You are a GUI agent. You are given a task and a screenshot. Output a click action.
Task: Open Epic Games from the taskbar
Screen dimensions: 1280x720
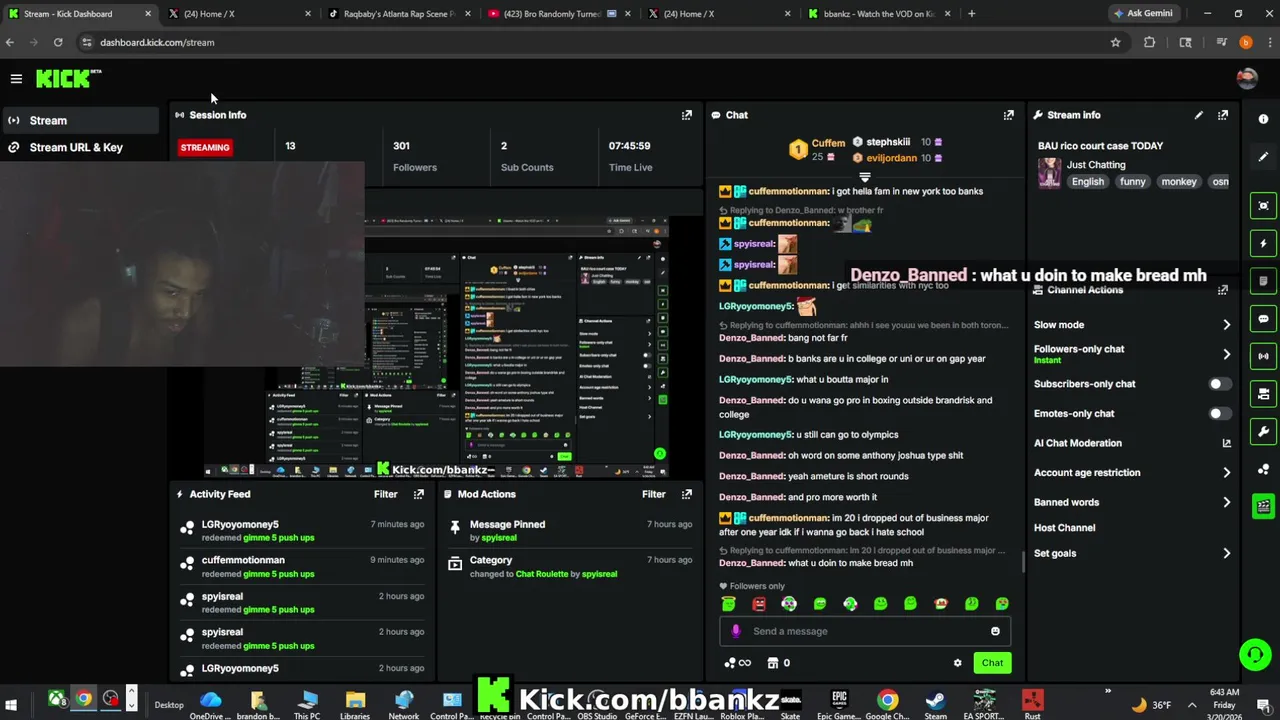coord(840,703)
